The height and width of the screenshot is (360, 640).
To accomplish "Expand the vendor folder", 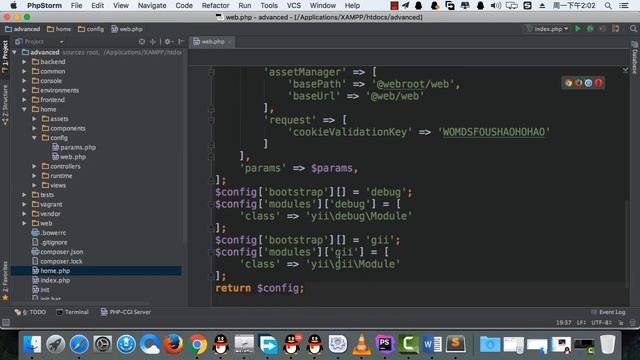I will [24, 213].
